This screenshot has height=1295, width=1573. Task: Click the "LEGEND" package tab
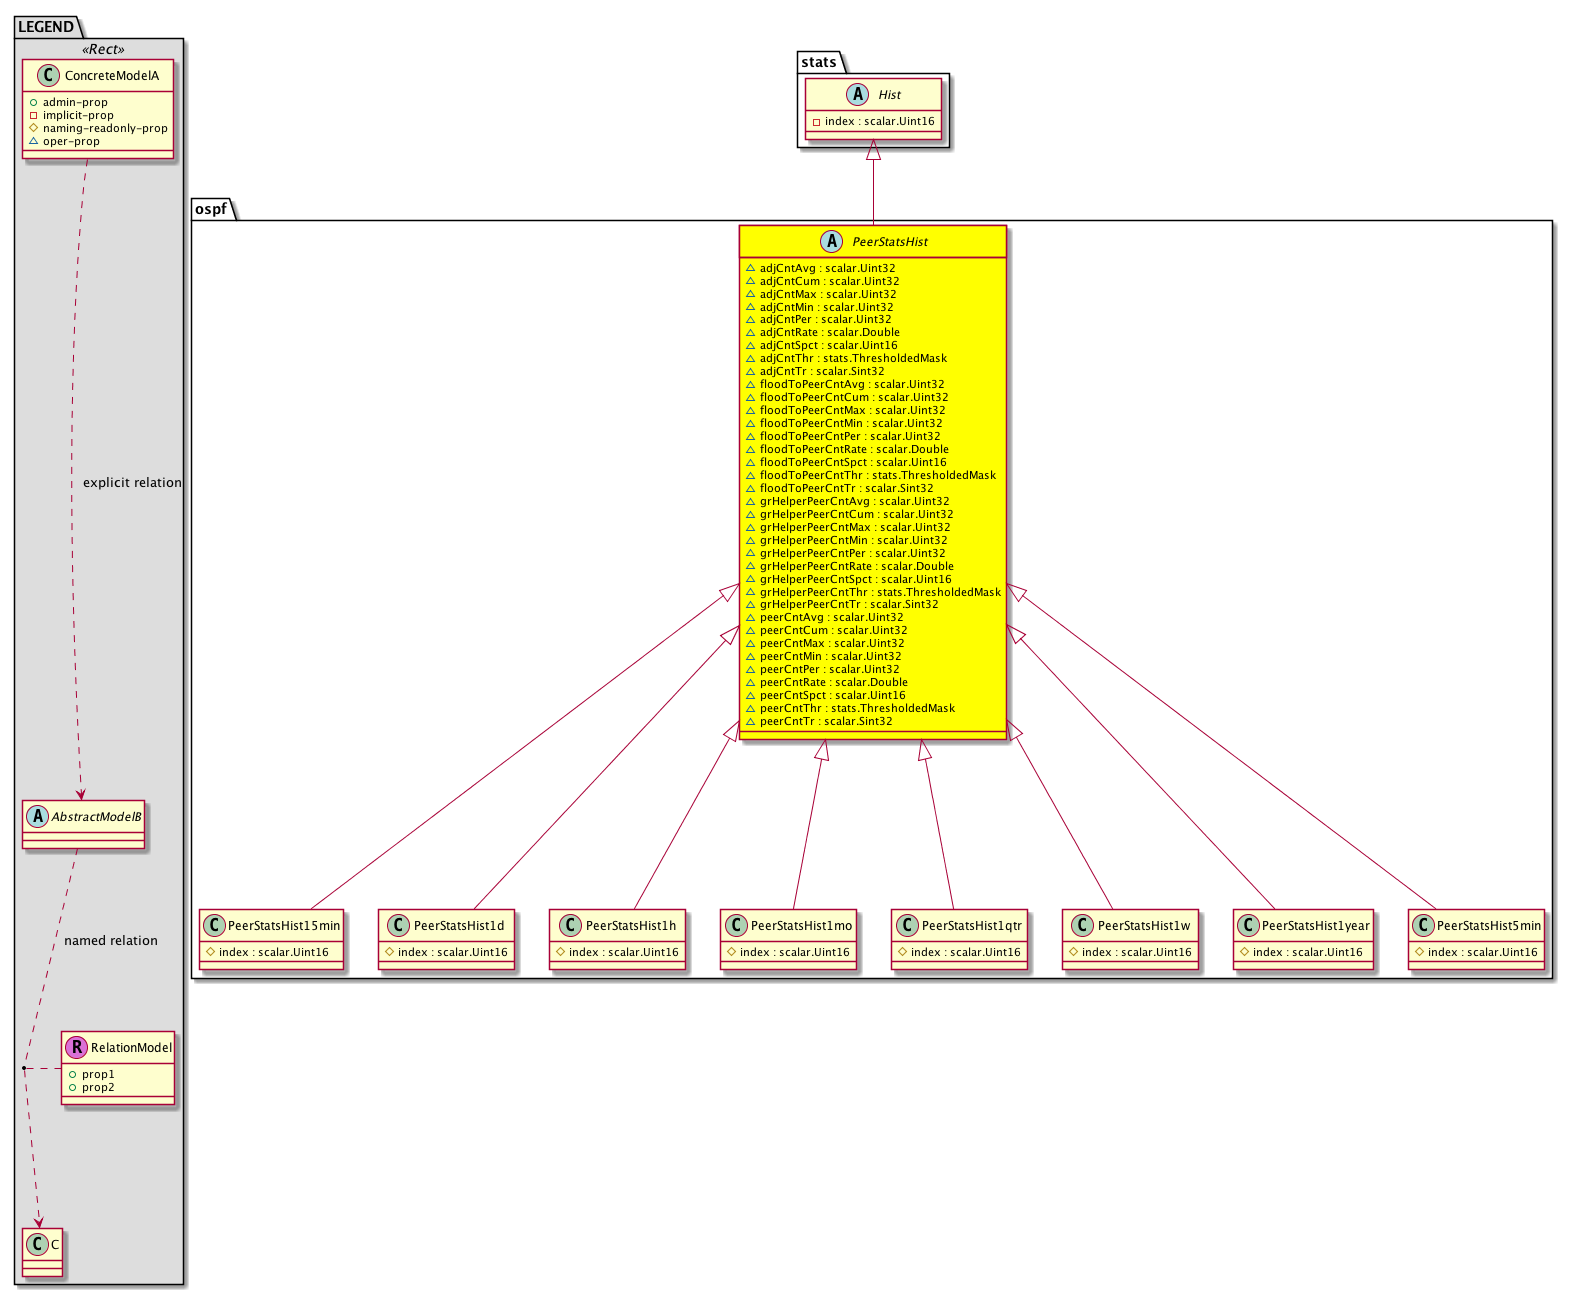coord(45,27)
